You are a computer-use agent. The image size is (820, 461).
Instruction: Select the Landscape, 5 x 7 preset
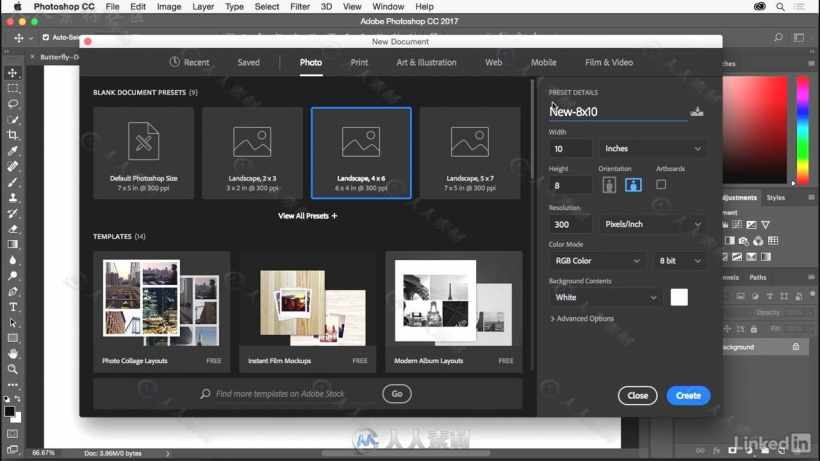pos(470,153)
